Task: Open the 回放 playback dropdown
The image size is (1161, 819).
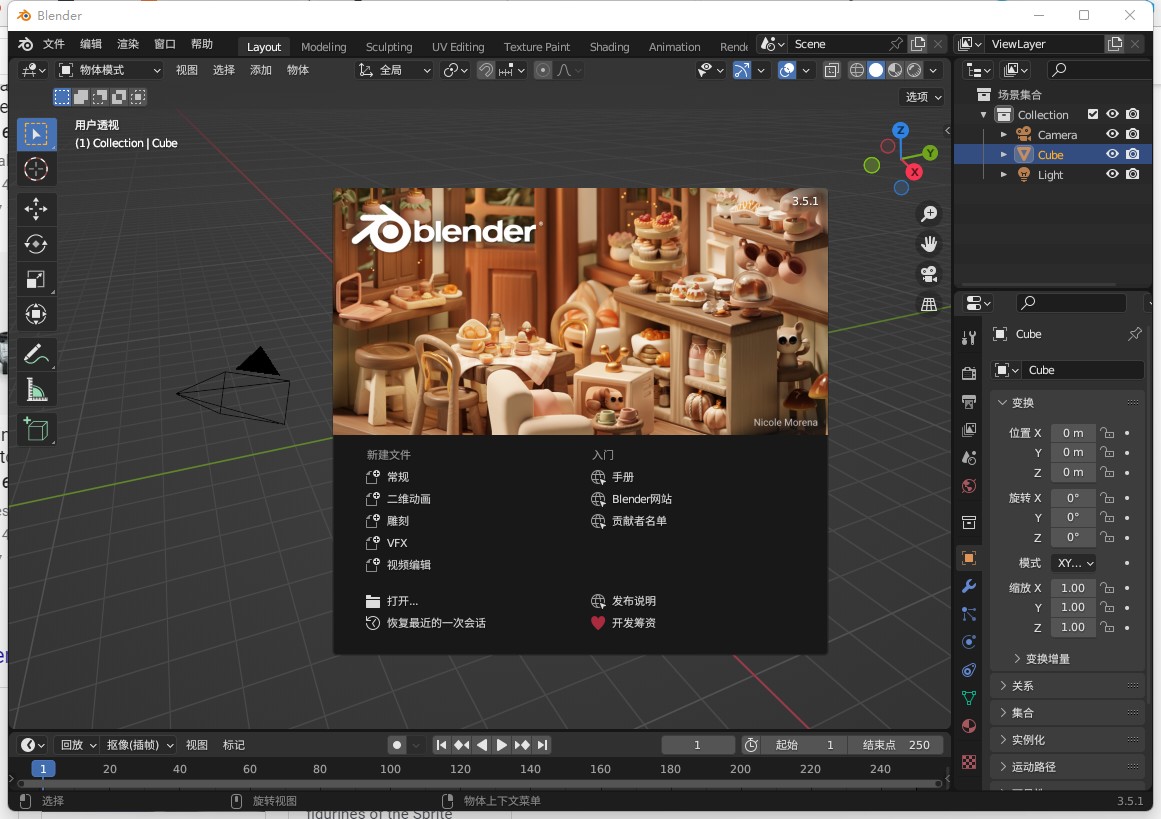Action: [x=78, y=745]
